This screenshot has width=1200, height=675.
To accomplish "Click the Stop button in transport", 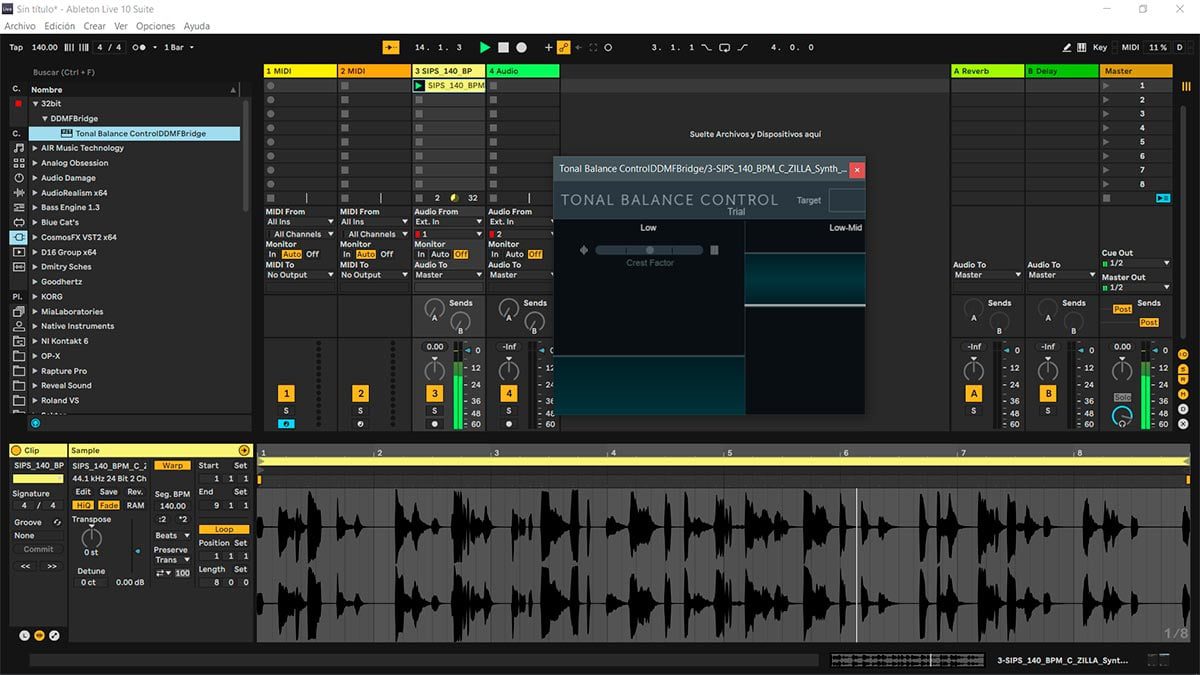I will click(x=503, y=47).
